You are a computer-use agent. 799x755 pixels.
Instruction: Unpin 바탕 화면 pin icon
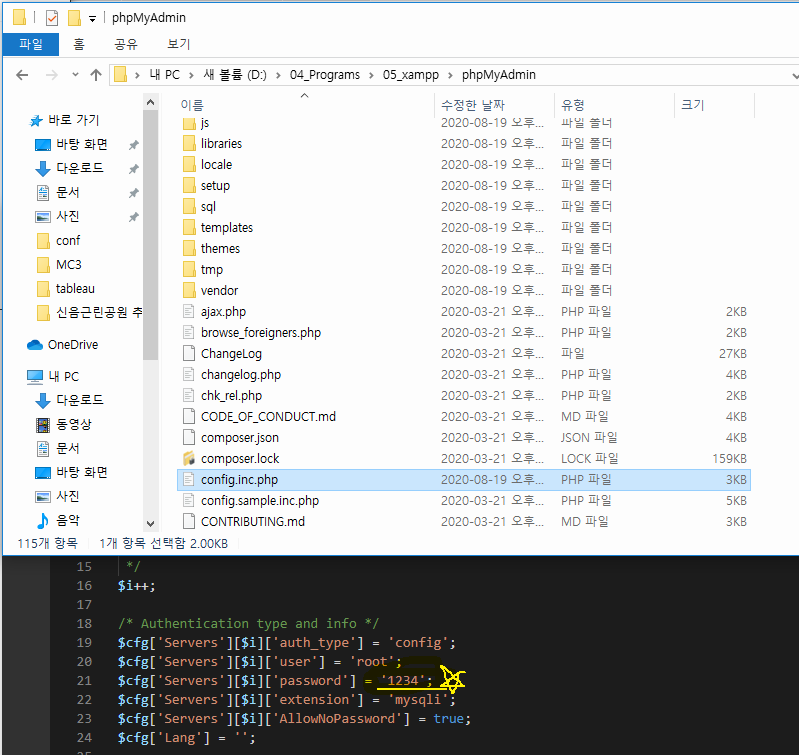[x=134, y=145]
